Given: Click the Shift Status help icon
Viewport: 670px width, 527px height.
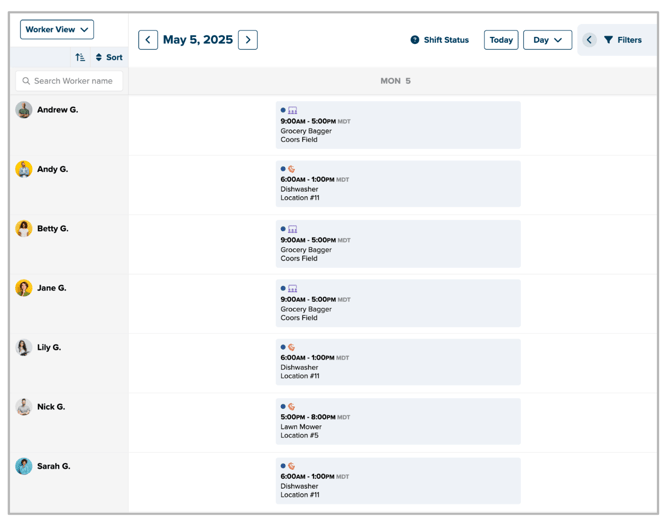Looking at the screenshot, I should (x=414, y=40).
